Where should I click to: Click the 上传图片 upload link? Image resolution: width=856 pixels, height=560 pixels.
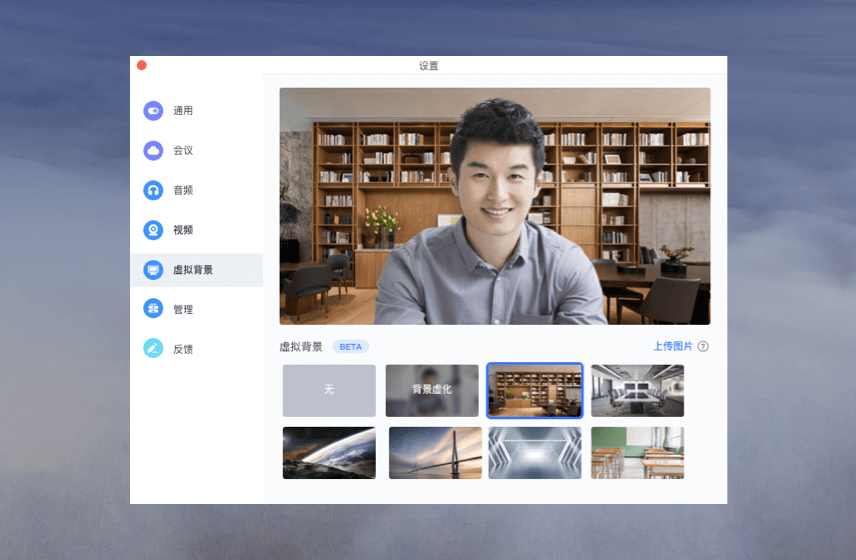pyautogui.click(x=673, y=346)
